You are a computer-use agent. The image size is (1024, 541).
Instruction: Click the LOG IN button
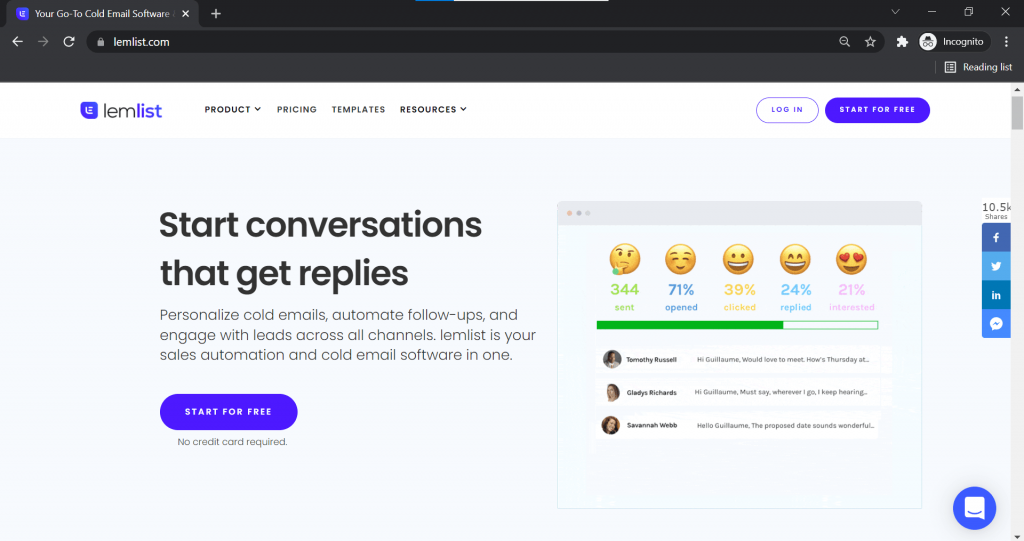[787, 110]
